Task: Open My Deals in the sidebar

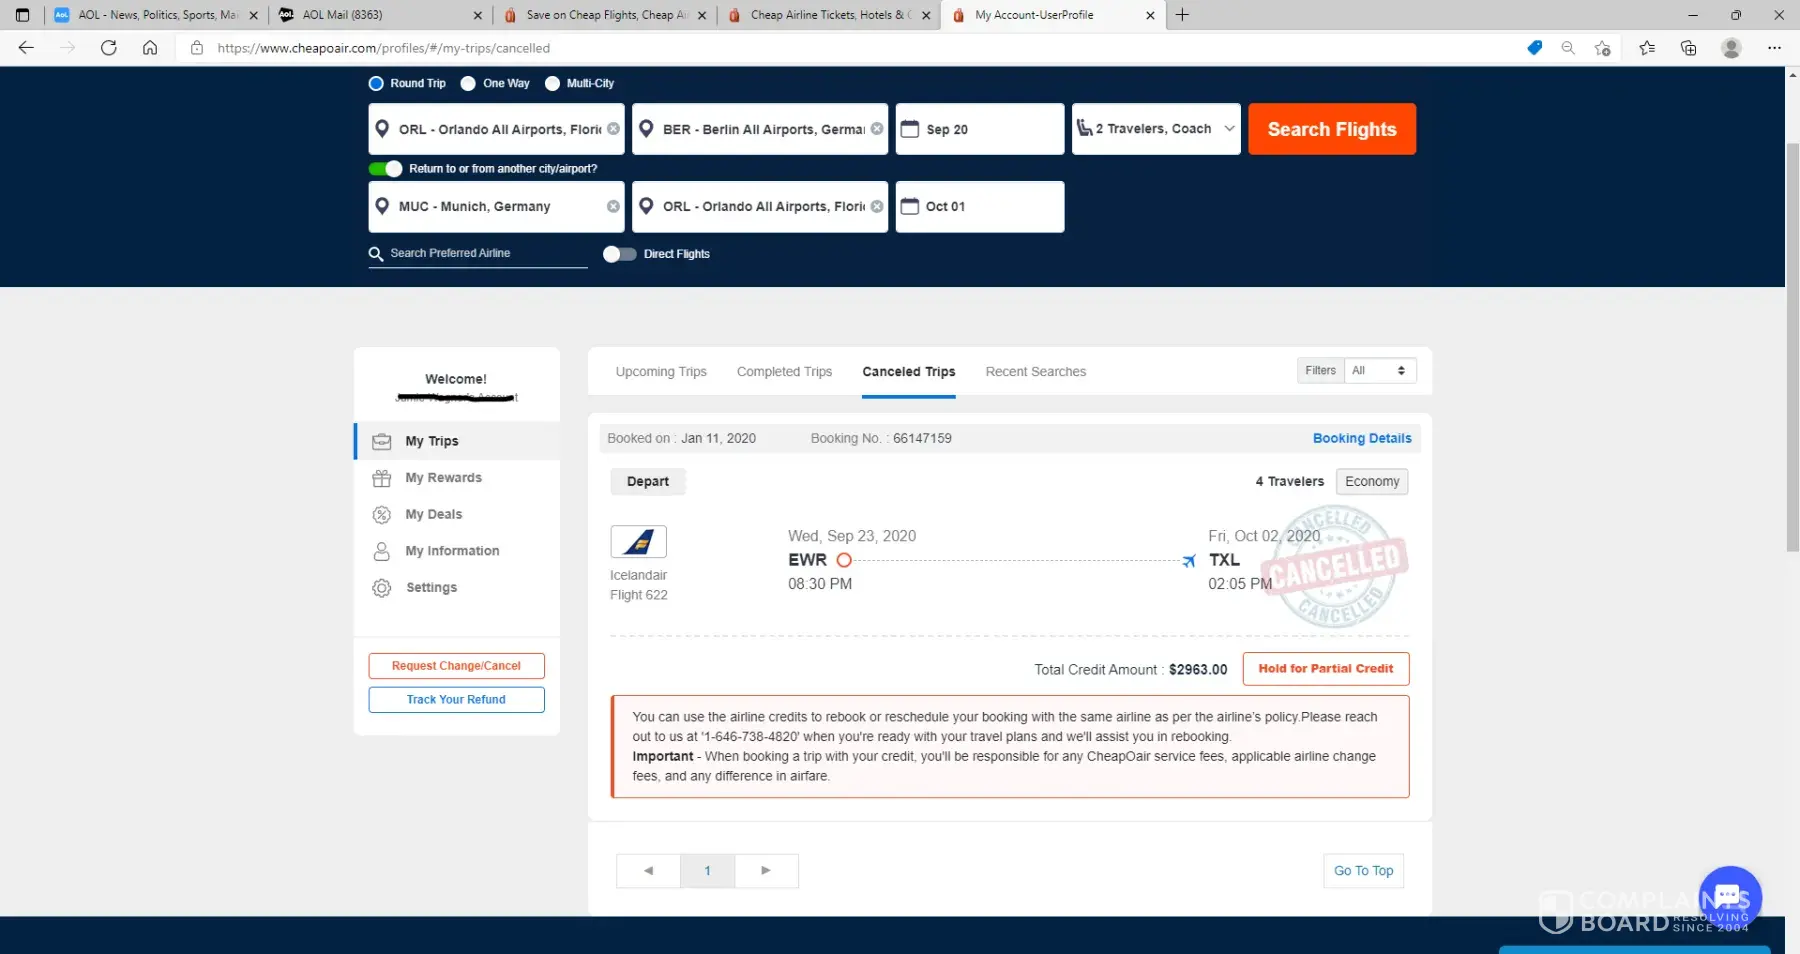Action: click(x=457, y=515)
